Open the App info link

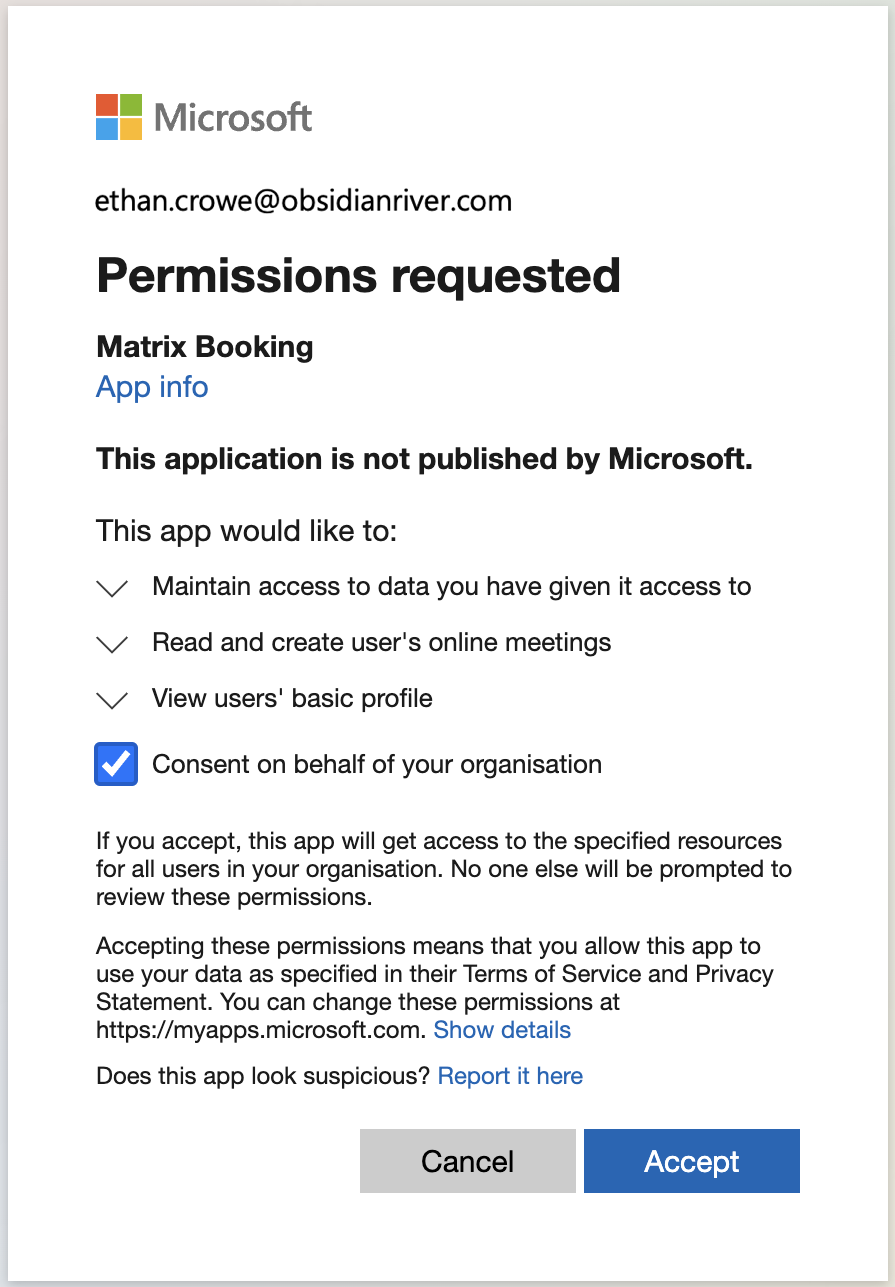(152, 387)
